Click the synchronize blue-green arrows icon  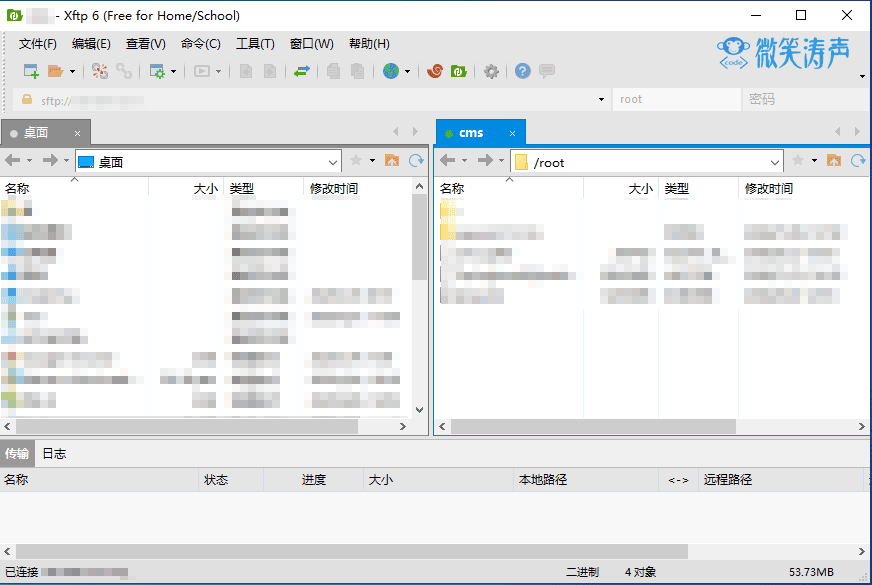point(301,71)
